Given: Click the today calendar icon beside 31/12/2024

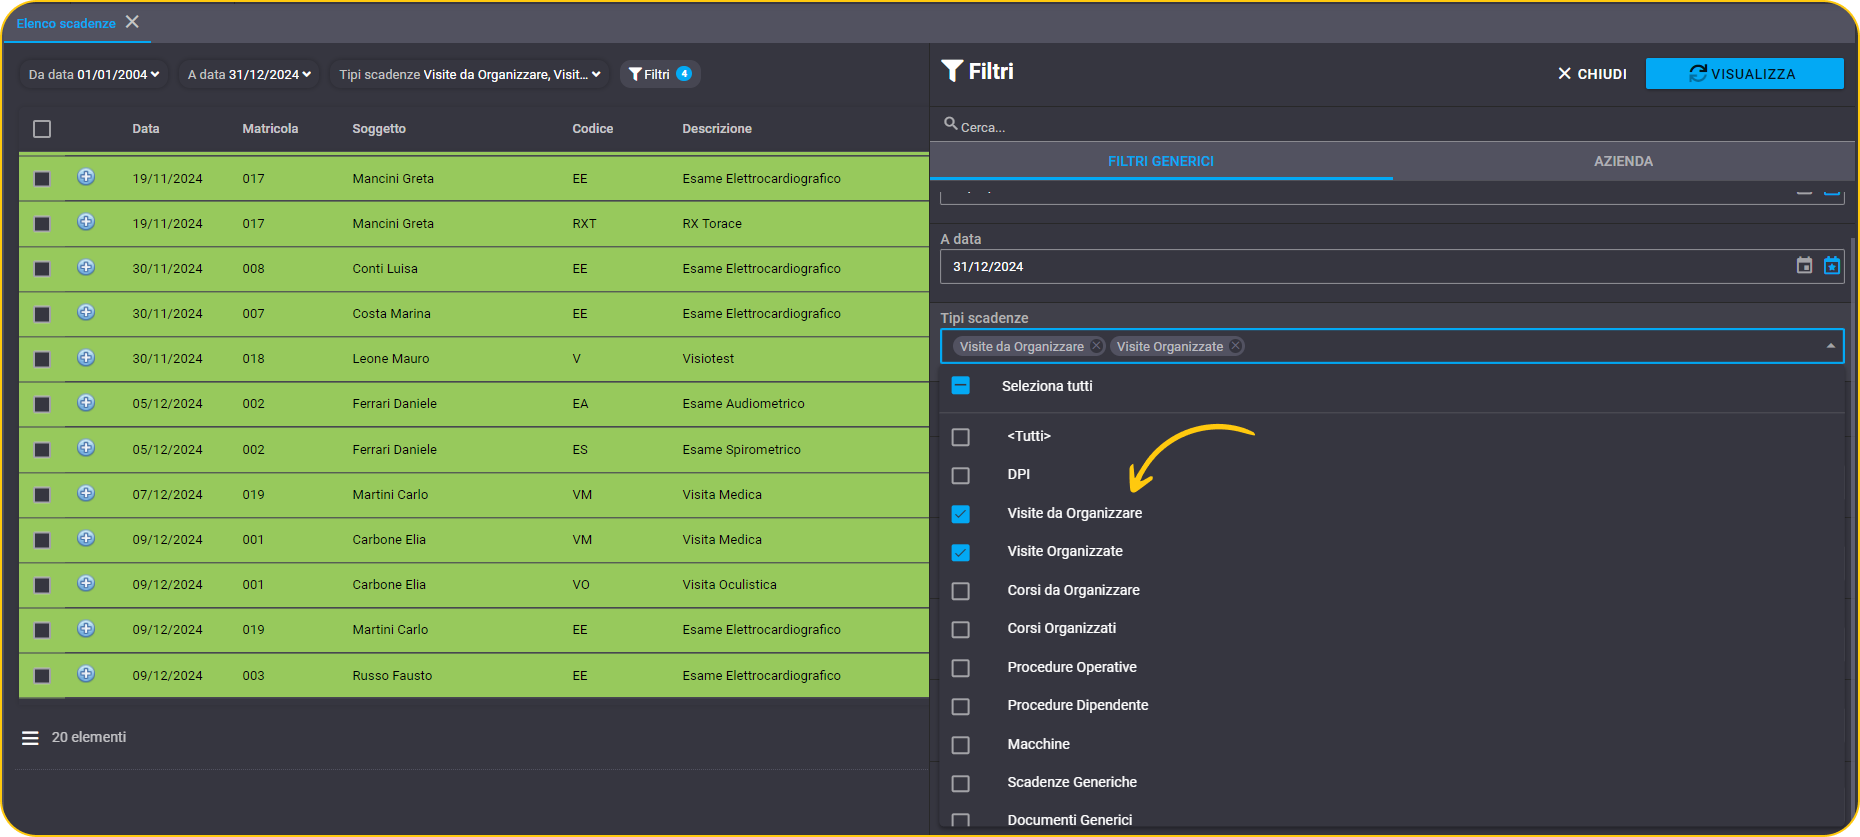Looking at the screenshot, I should pyautogui.click(x=1831, y=266).
